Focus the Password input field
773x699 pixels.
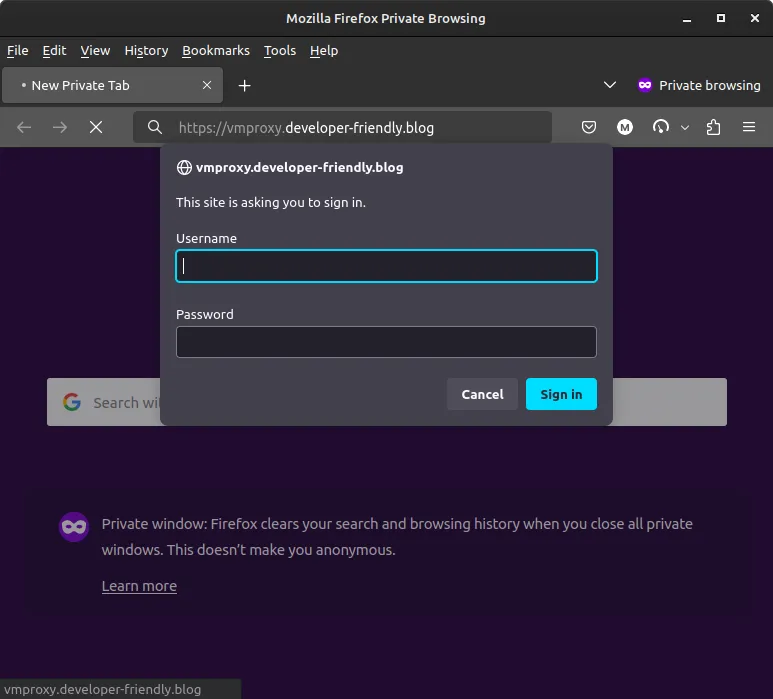pyautogui.click(x=386, y=342)
